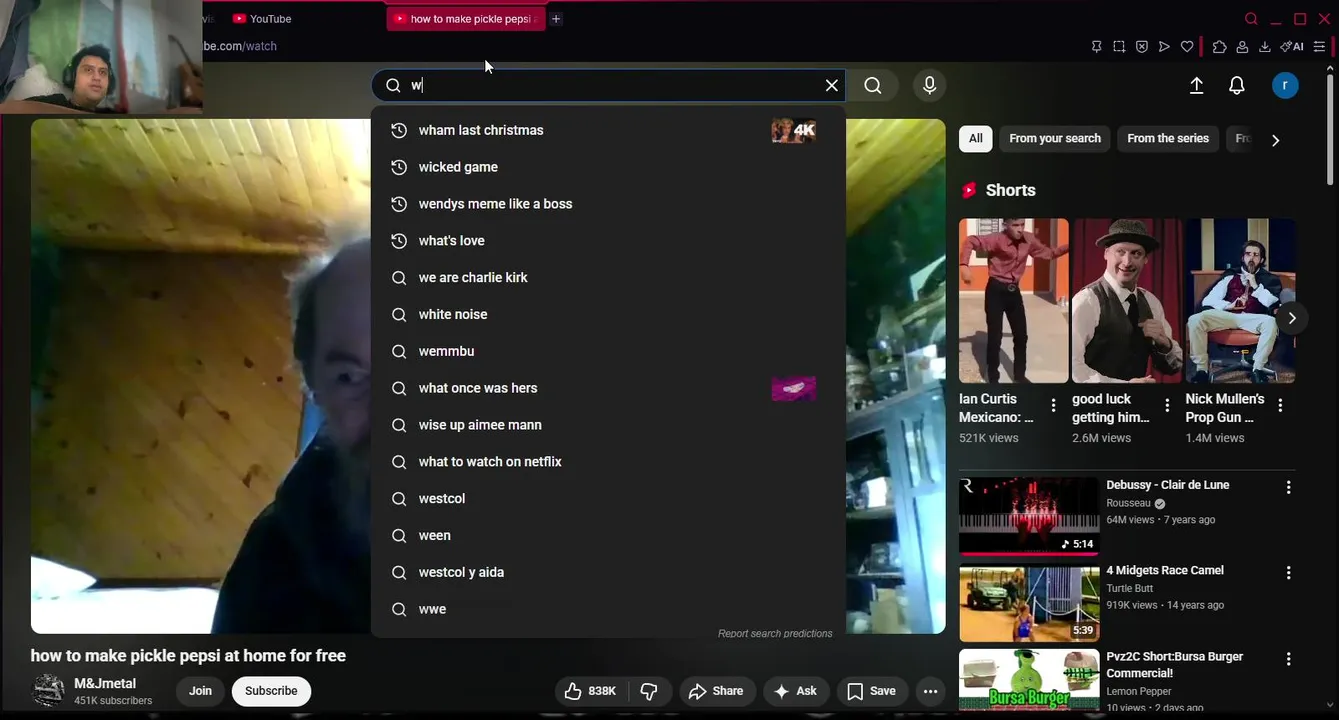Open options for good luck getting him short
Screen dimensions: 1339x720
[x=1166, y=405]
